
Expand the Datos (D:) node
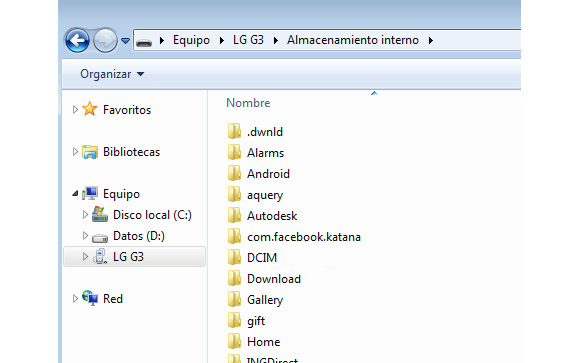click(85, 236)
